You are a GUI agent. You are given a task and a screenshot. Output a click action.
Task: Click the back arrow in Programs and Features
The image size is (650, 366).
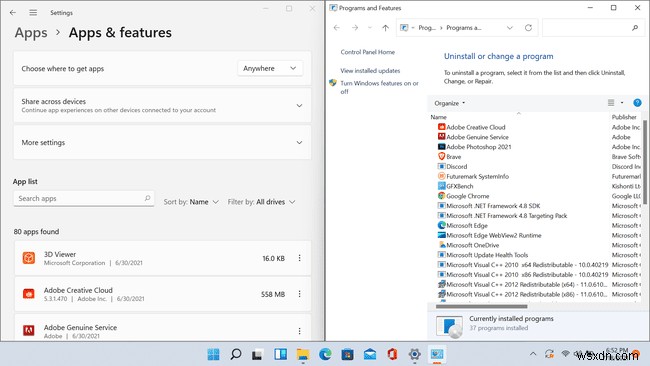[337, 28]
